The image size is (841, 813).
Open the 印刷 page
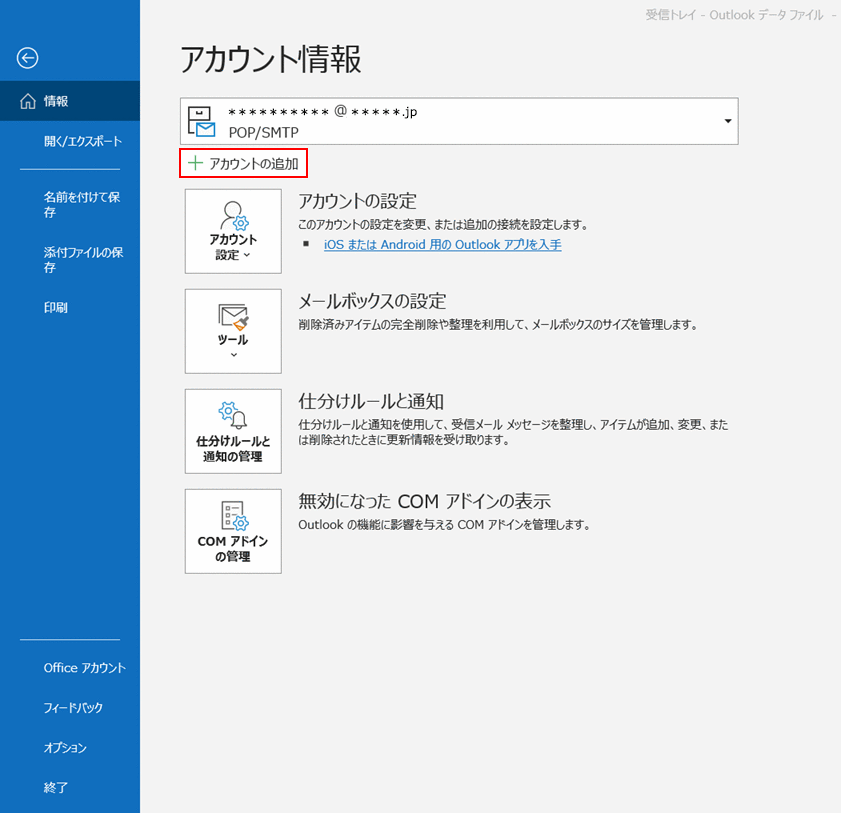pyautogui.click(x=56, y=308)
